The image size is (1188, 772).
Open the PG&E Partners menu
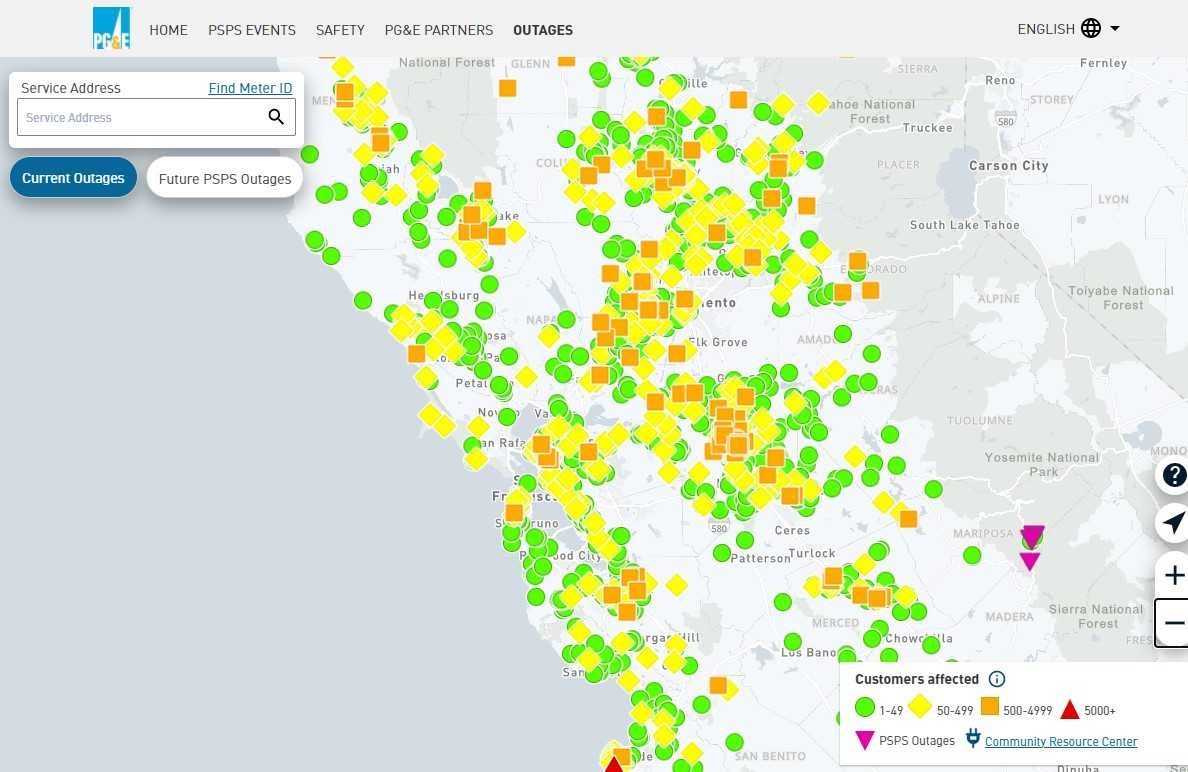[x=438, y=30]
